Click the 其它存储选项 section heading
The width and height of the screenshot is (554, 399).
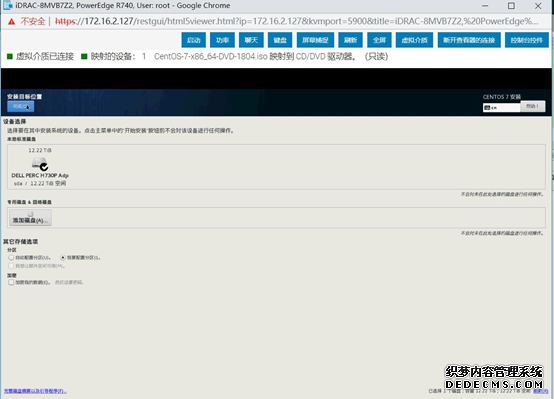point(20,241)
